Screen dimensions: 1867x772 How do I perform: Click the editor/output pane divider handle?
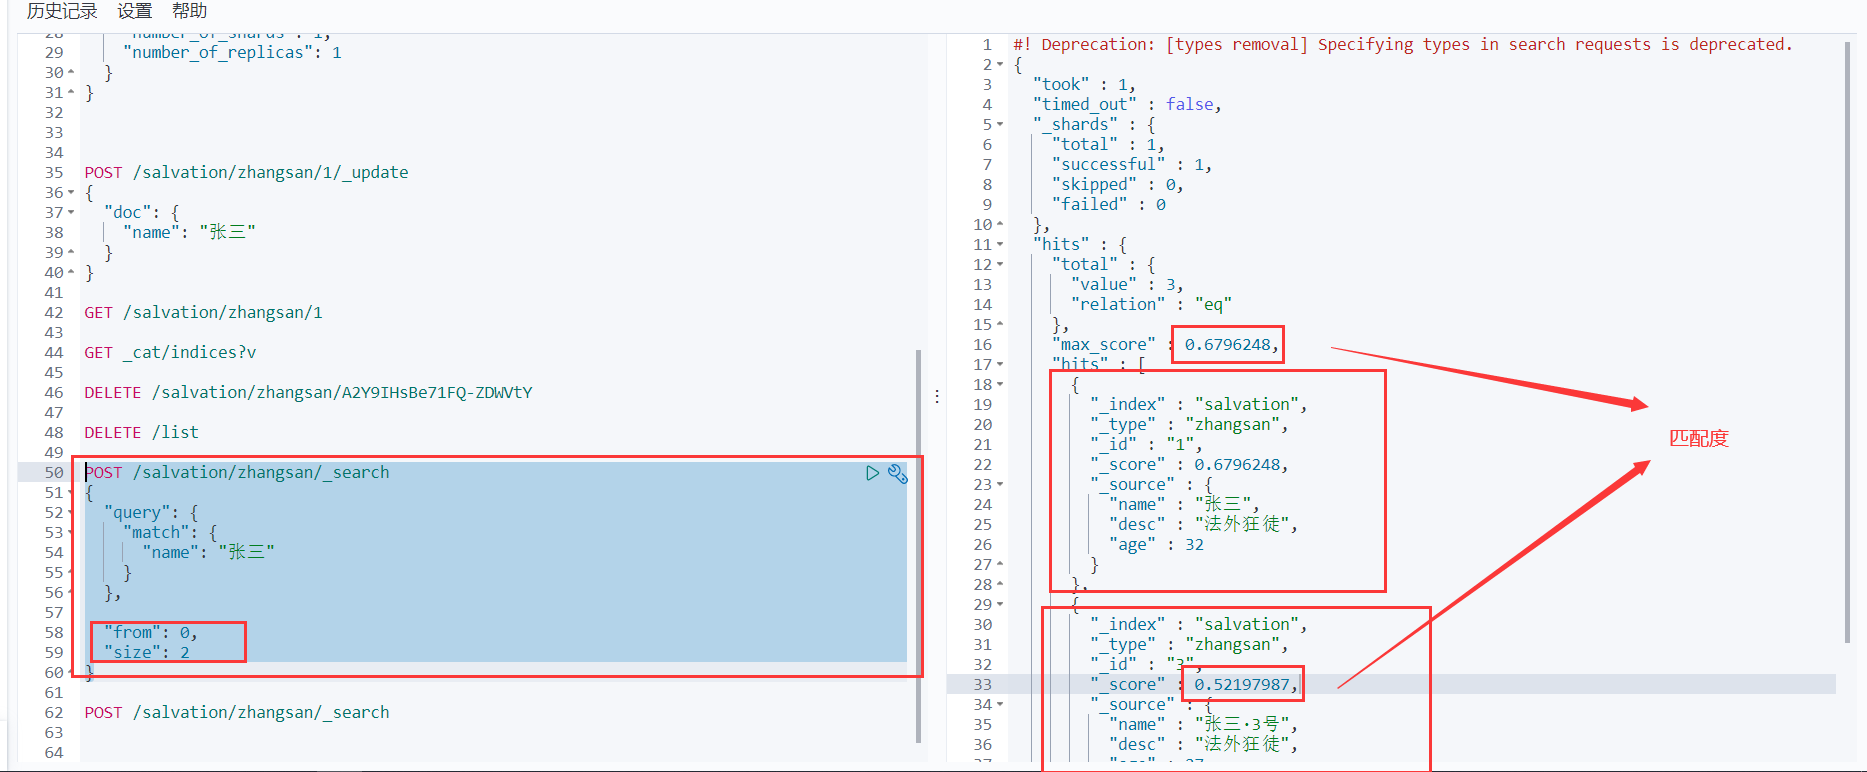click(x=937, y=396)
